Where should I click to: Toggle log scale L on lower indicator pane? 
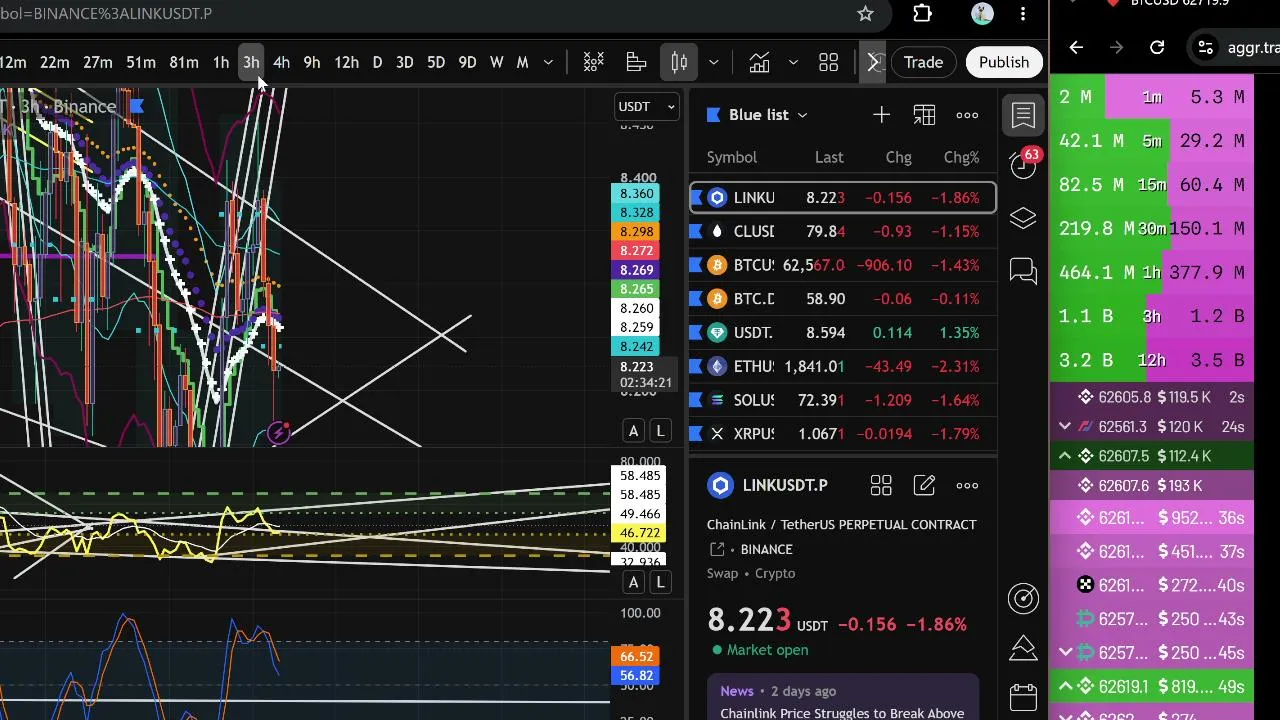[x=660, y=583]
